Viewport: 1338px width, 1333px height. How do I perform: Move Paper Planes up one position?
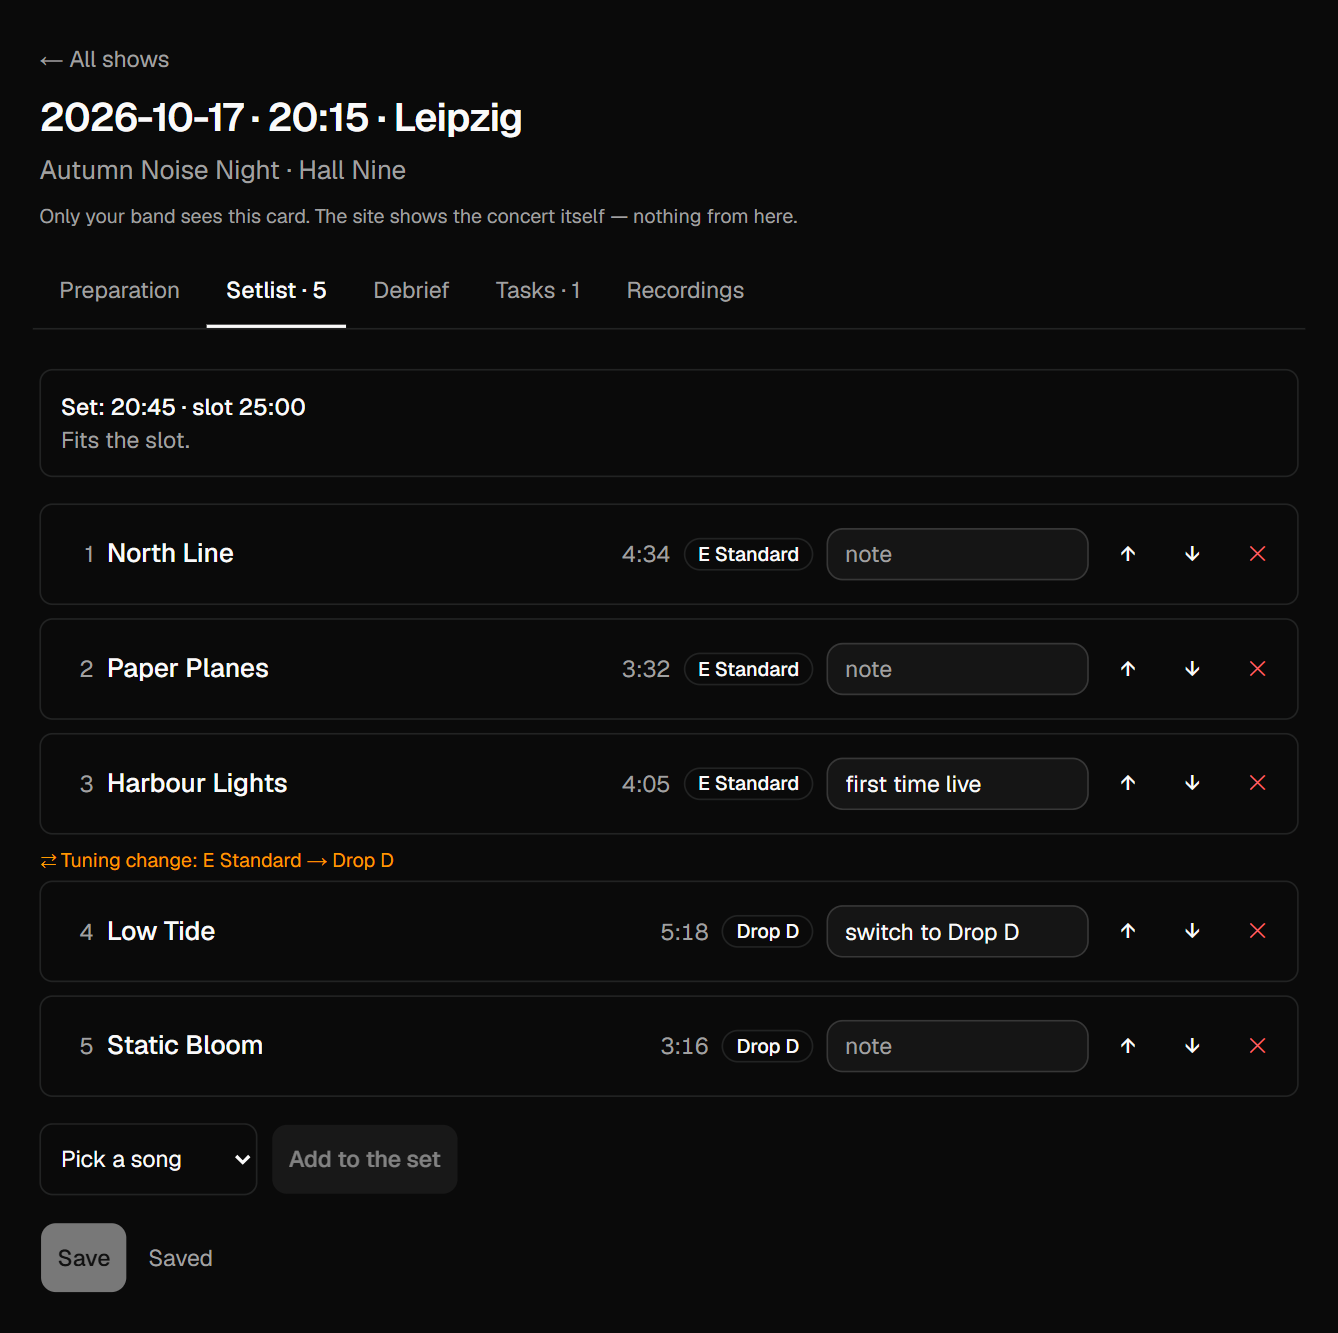1128,669
